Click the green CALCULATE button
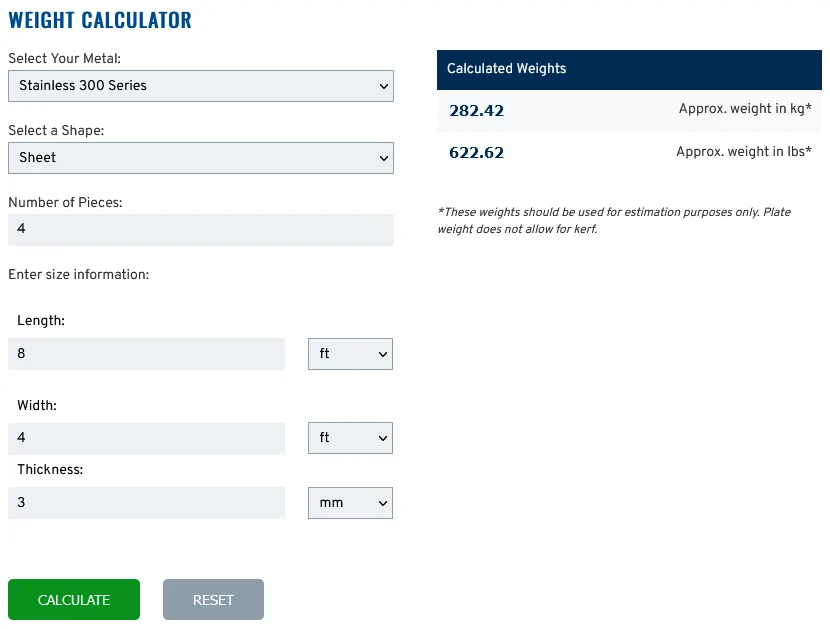 click(74, 599)
